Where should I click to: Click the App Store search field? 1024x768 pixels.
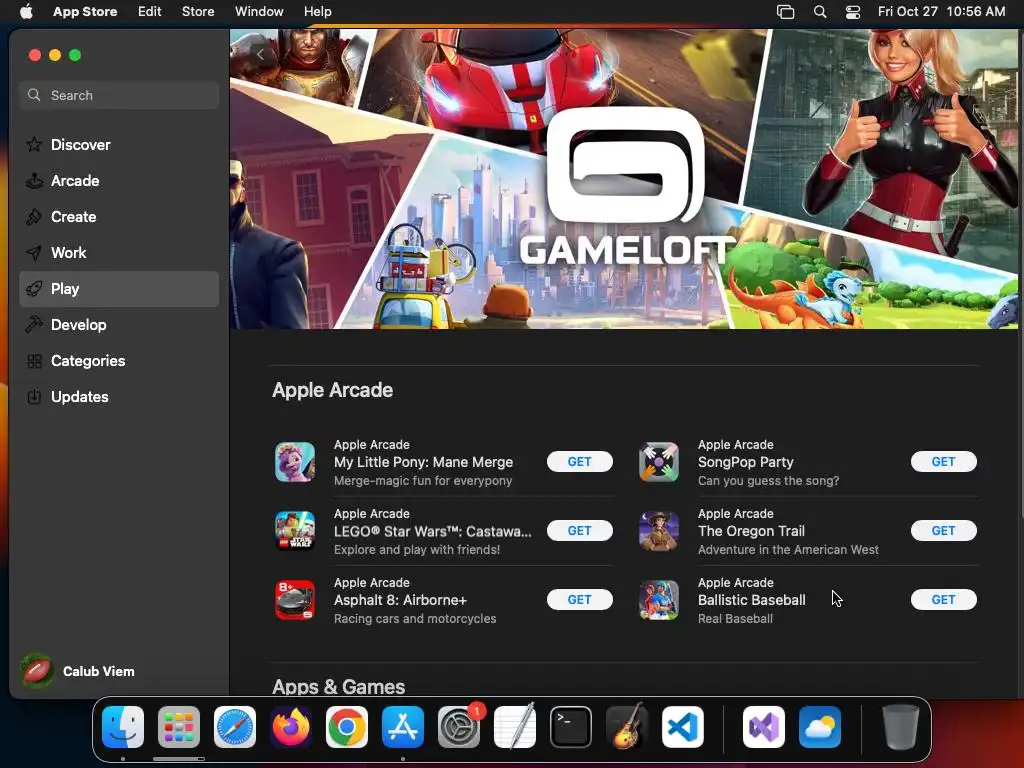(x=119, y=95)
